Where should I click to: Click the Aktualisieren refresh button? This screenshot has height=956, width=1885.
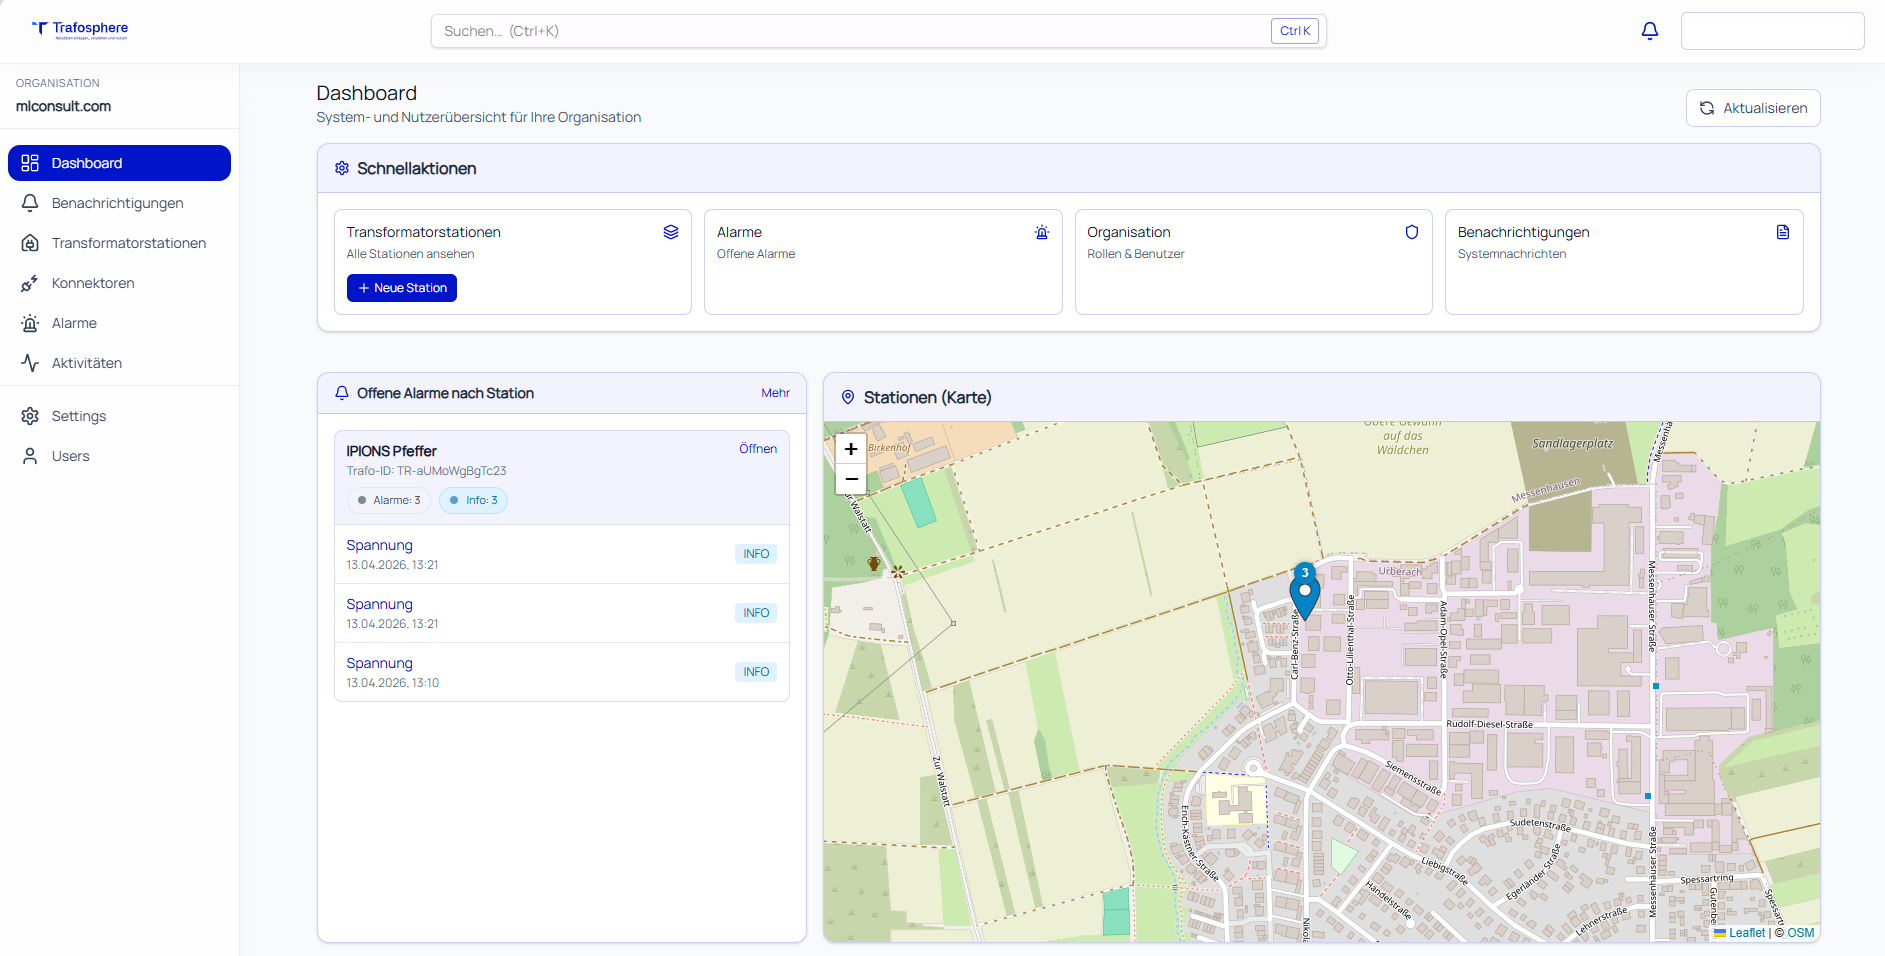pyautogui.click(x=1752, y=108)
